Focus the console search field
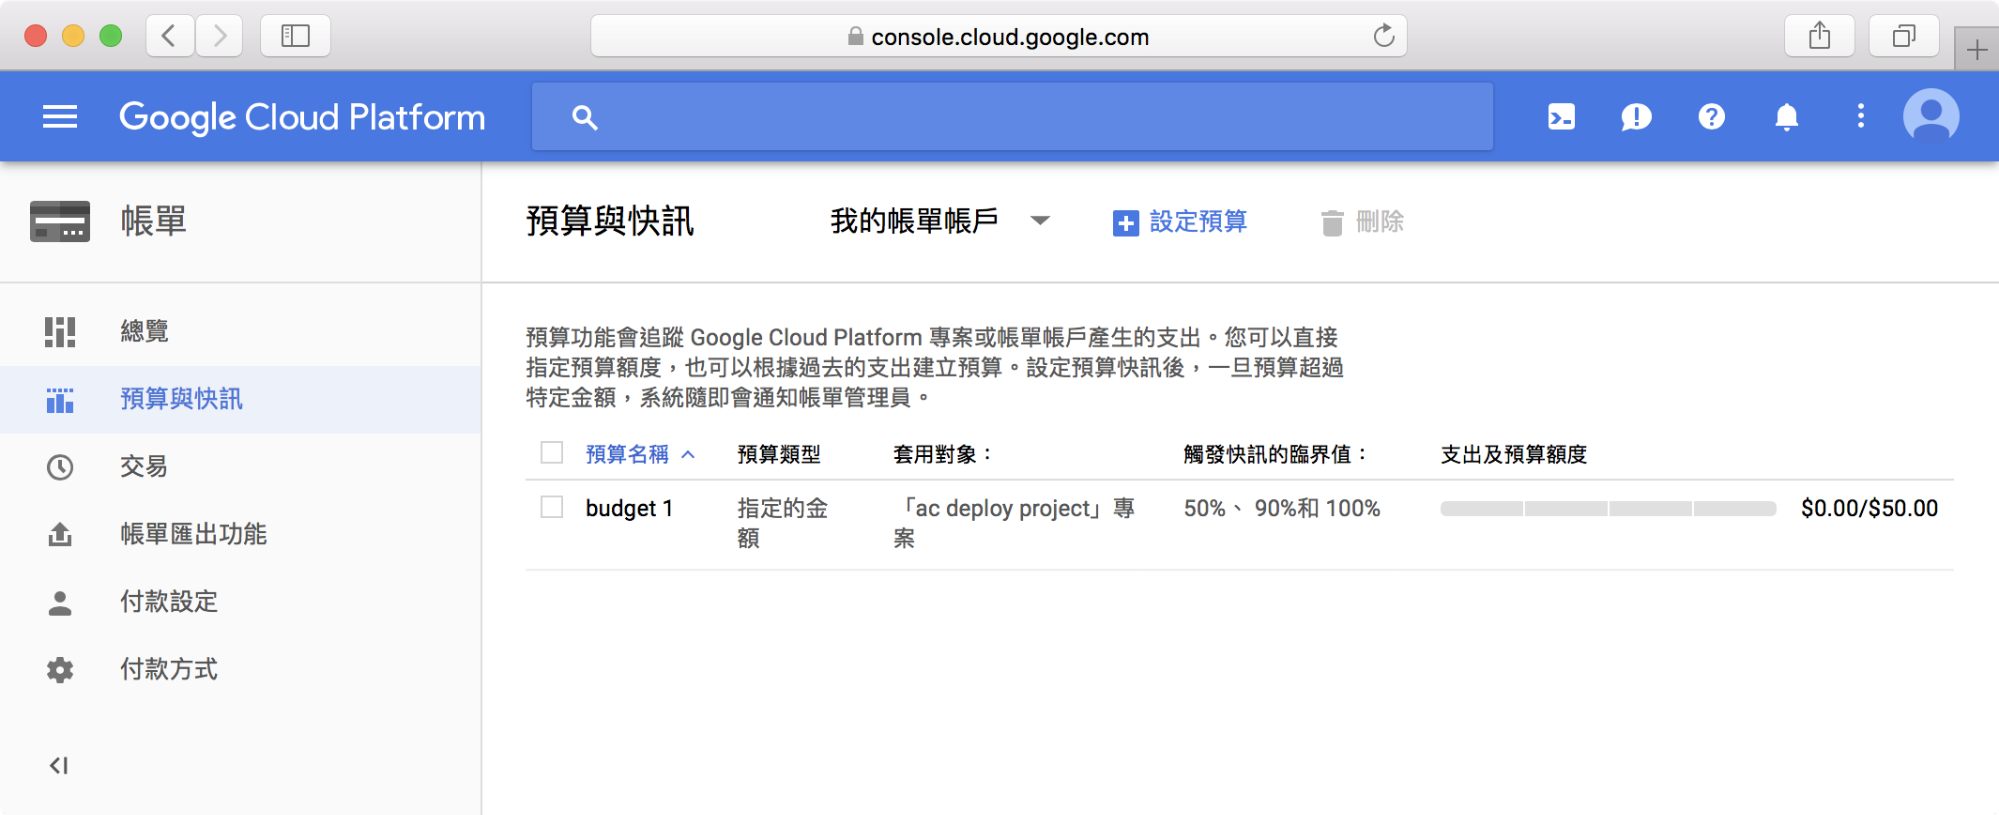The width and height of the screenshot is (1999, 815). point(1012,117)
